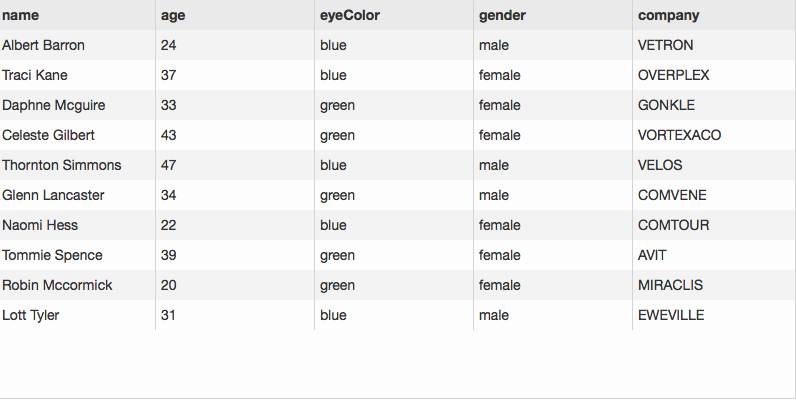The width and height of the screenshot is (796, 406).
Task: Click the Traci Kane row name
Action: (77, 75)
